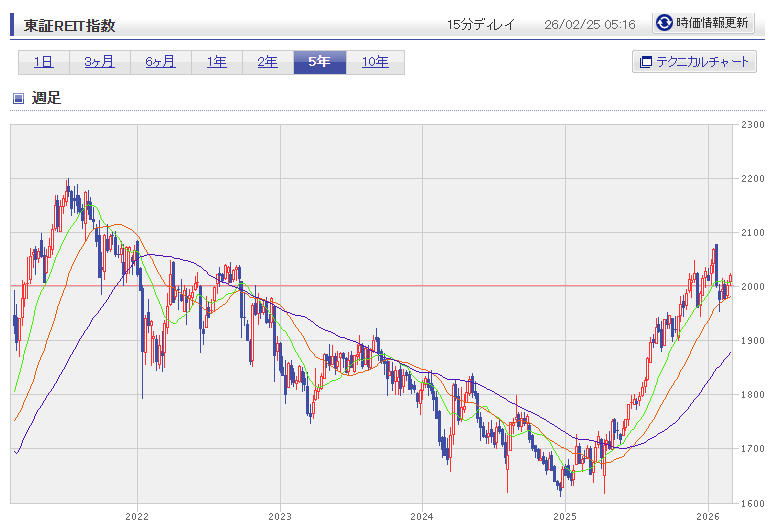Select the 1日 chart period tab
The width and height of the screenshot is (769, 526).
pos(44,62)
